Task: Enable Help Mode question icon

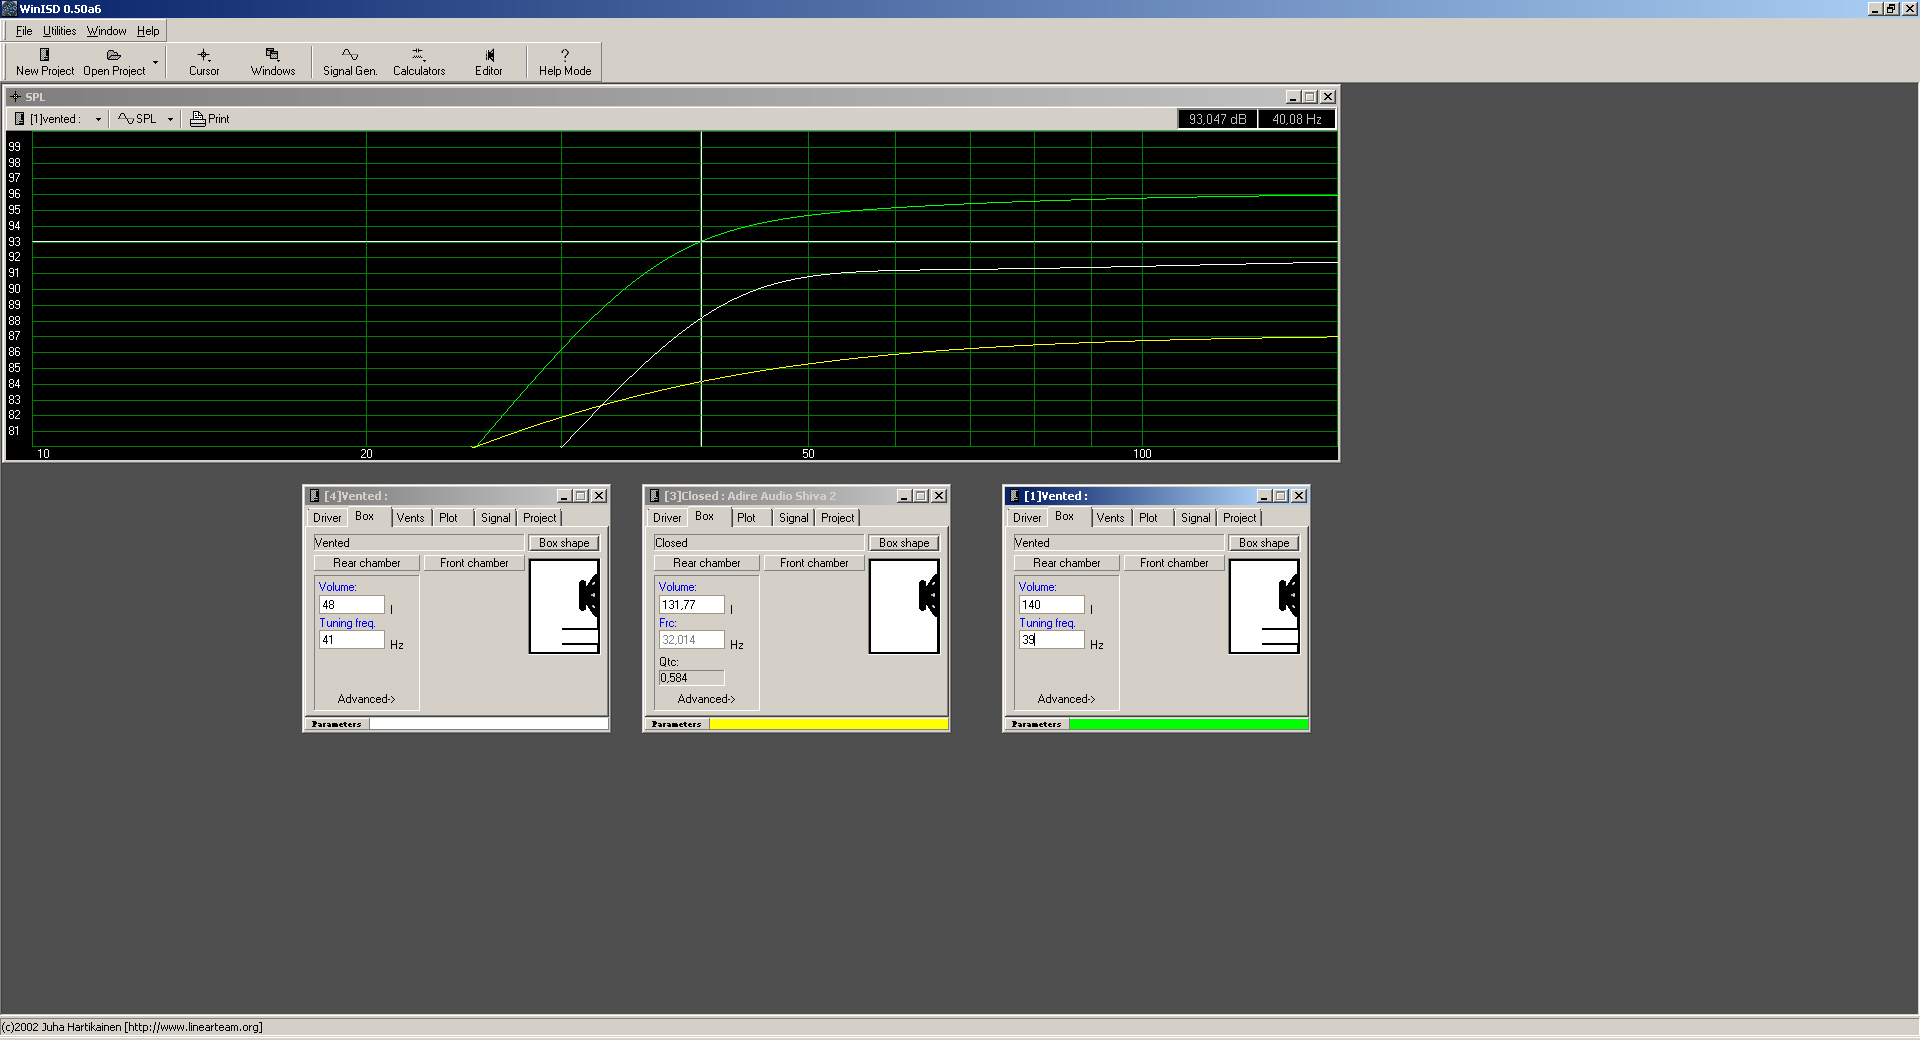Action: [x=565, y=56]
